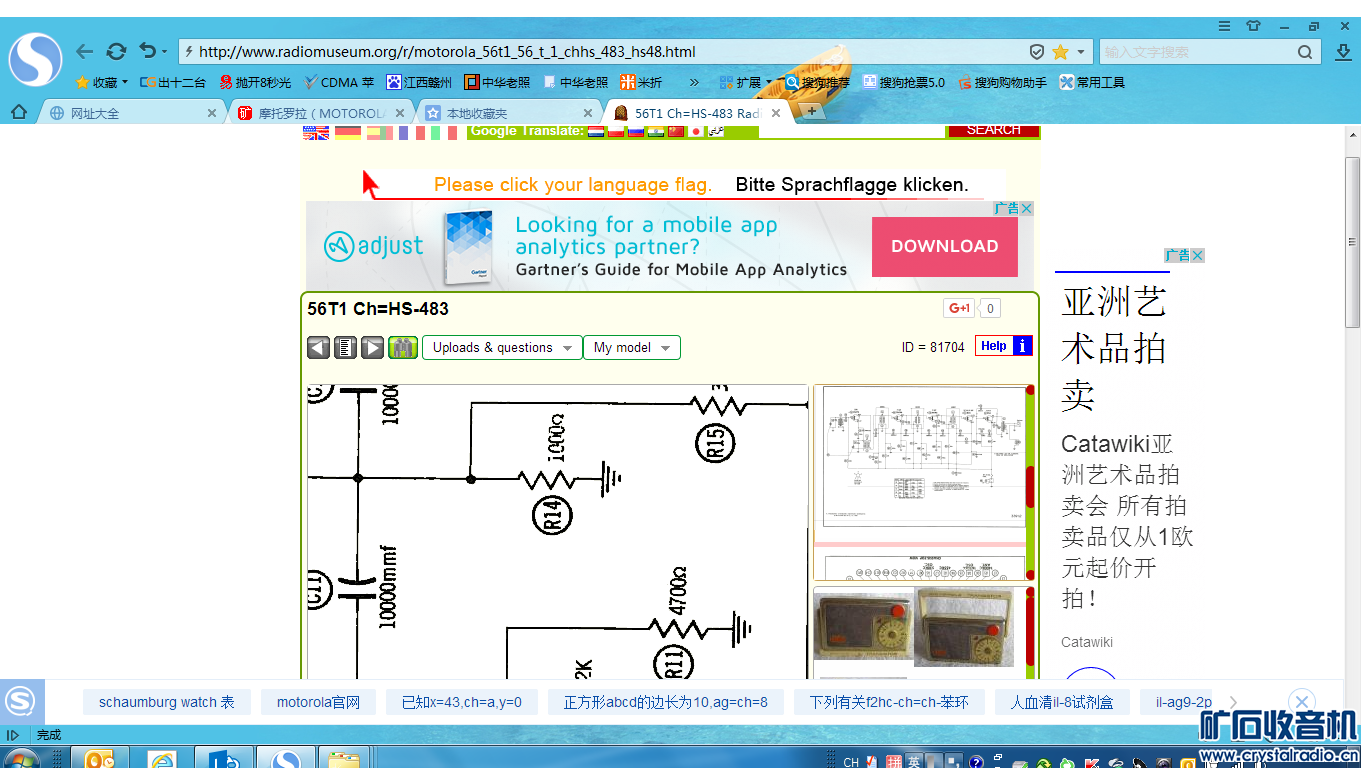Open the 收藏 favorites dropdown
This screenshot has height=768, width=1366.
102,83
